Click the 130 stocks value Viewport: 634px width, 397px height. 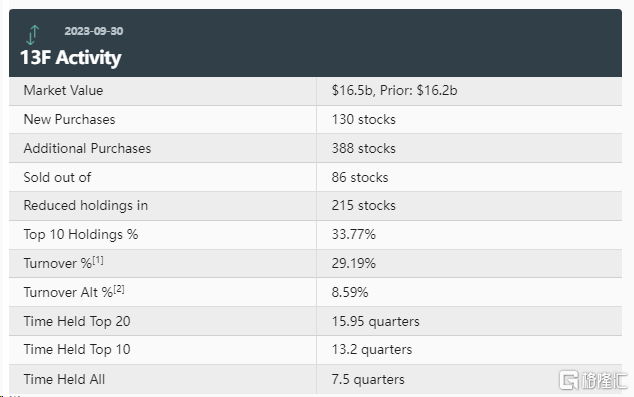coord(363,119)
